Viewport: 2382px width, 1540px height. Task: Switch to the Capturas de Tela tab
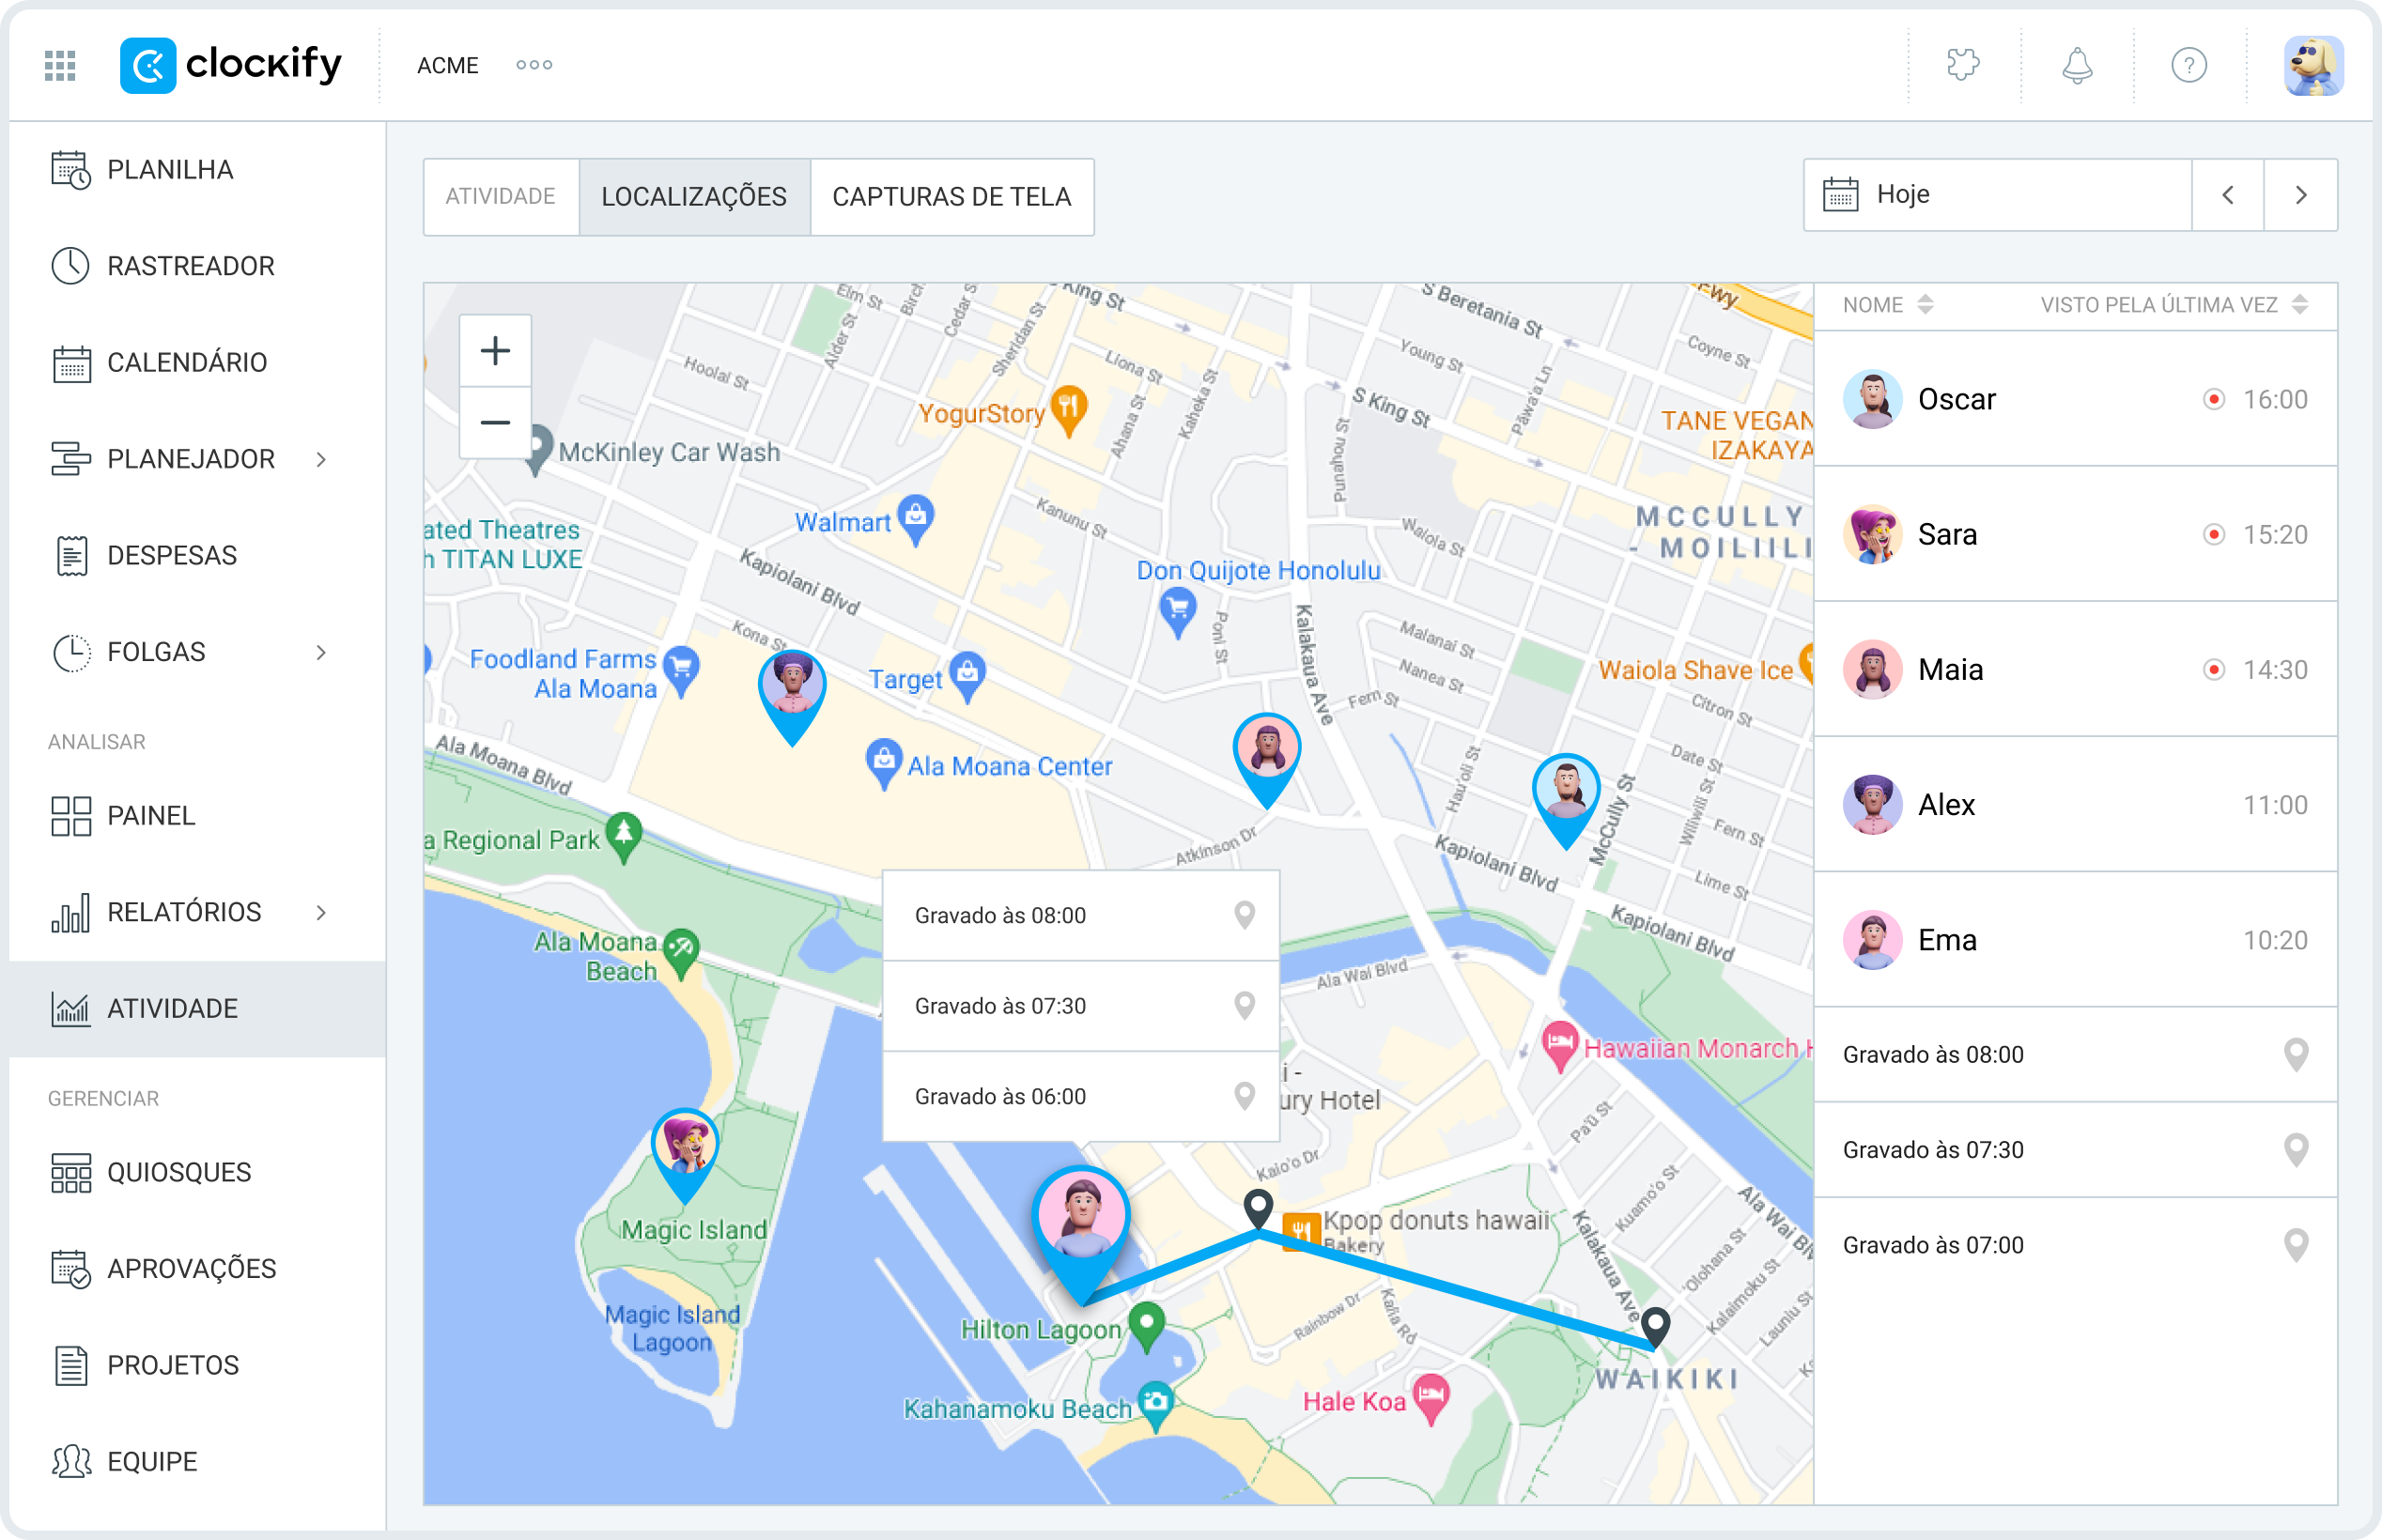[952, 197]
